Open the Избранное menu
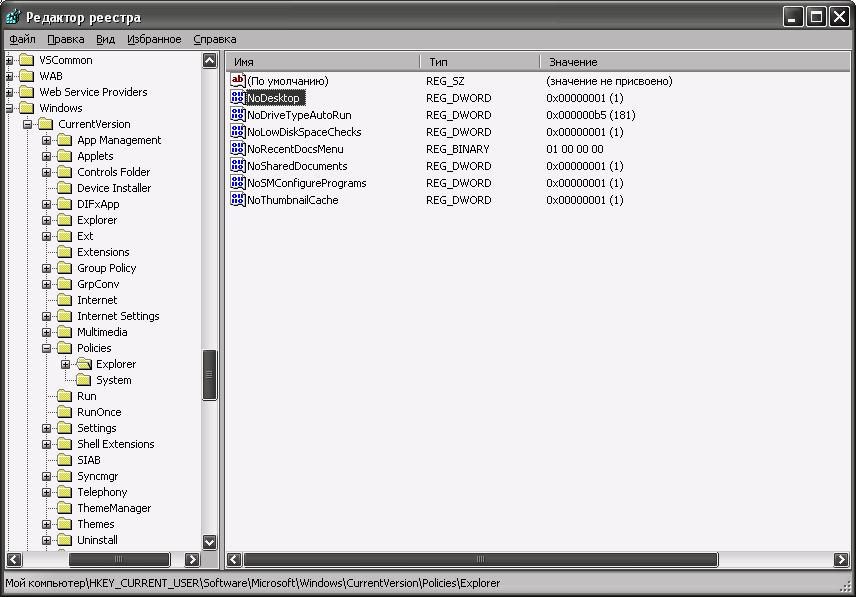Screen dimensions: 856x597 coord(154,39)
